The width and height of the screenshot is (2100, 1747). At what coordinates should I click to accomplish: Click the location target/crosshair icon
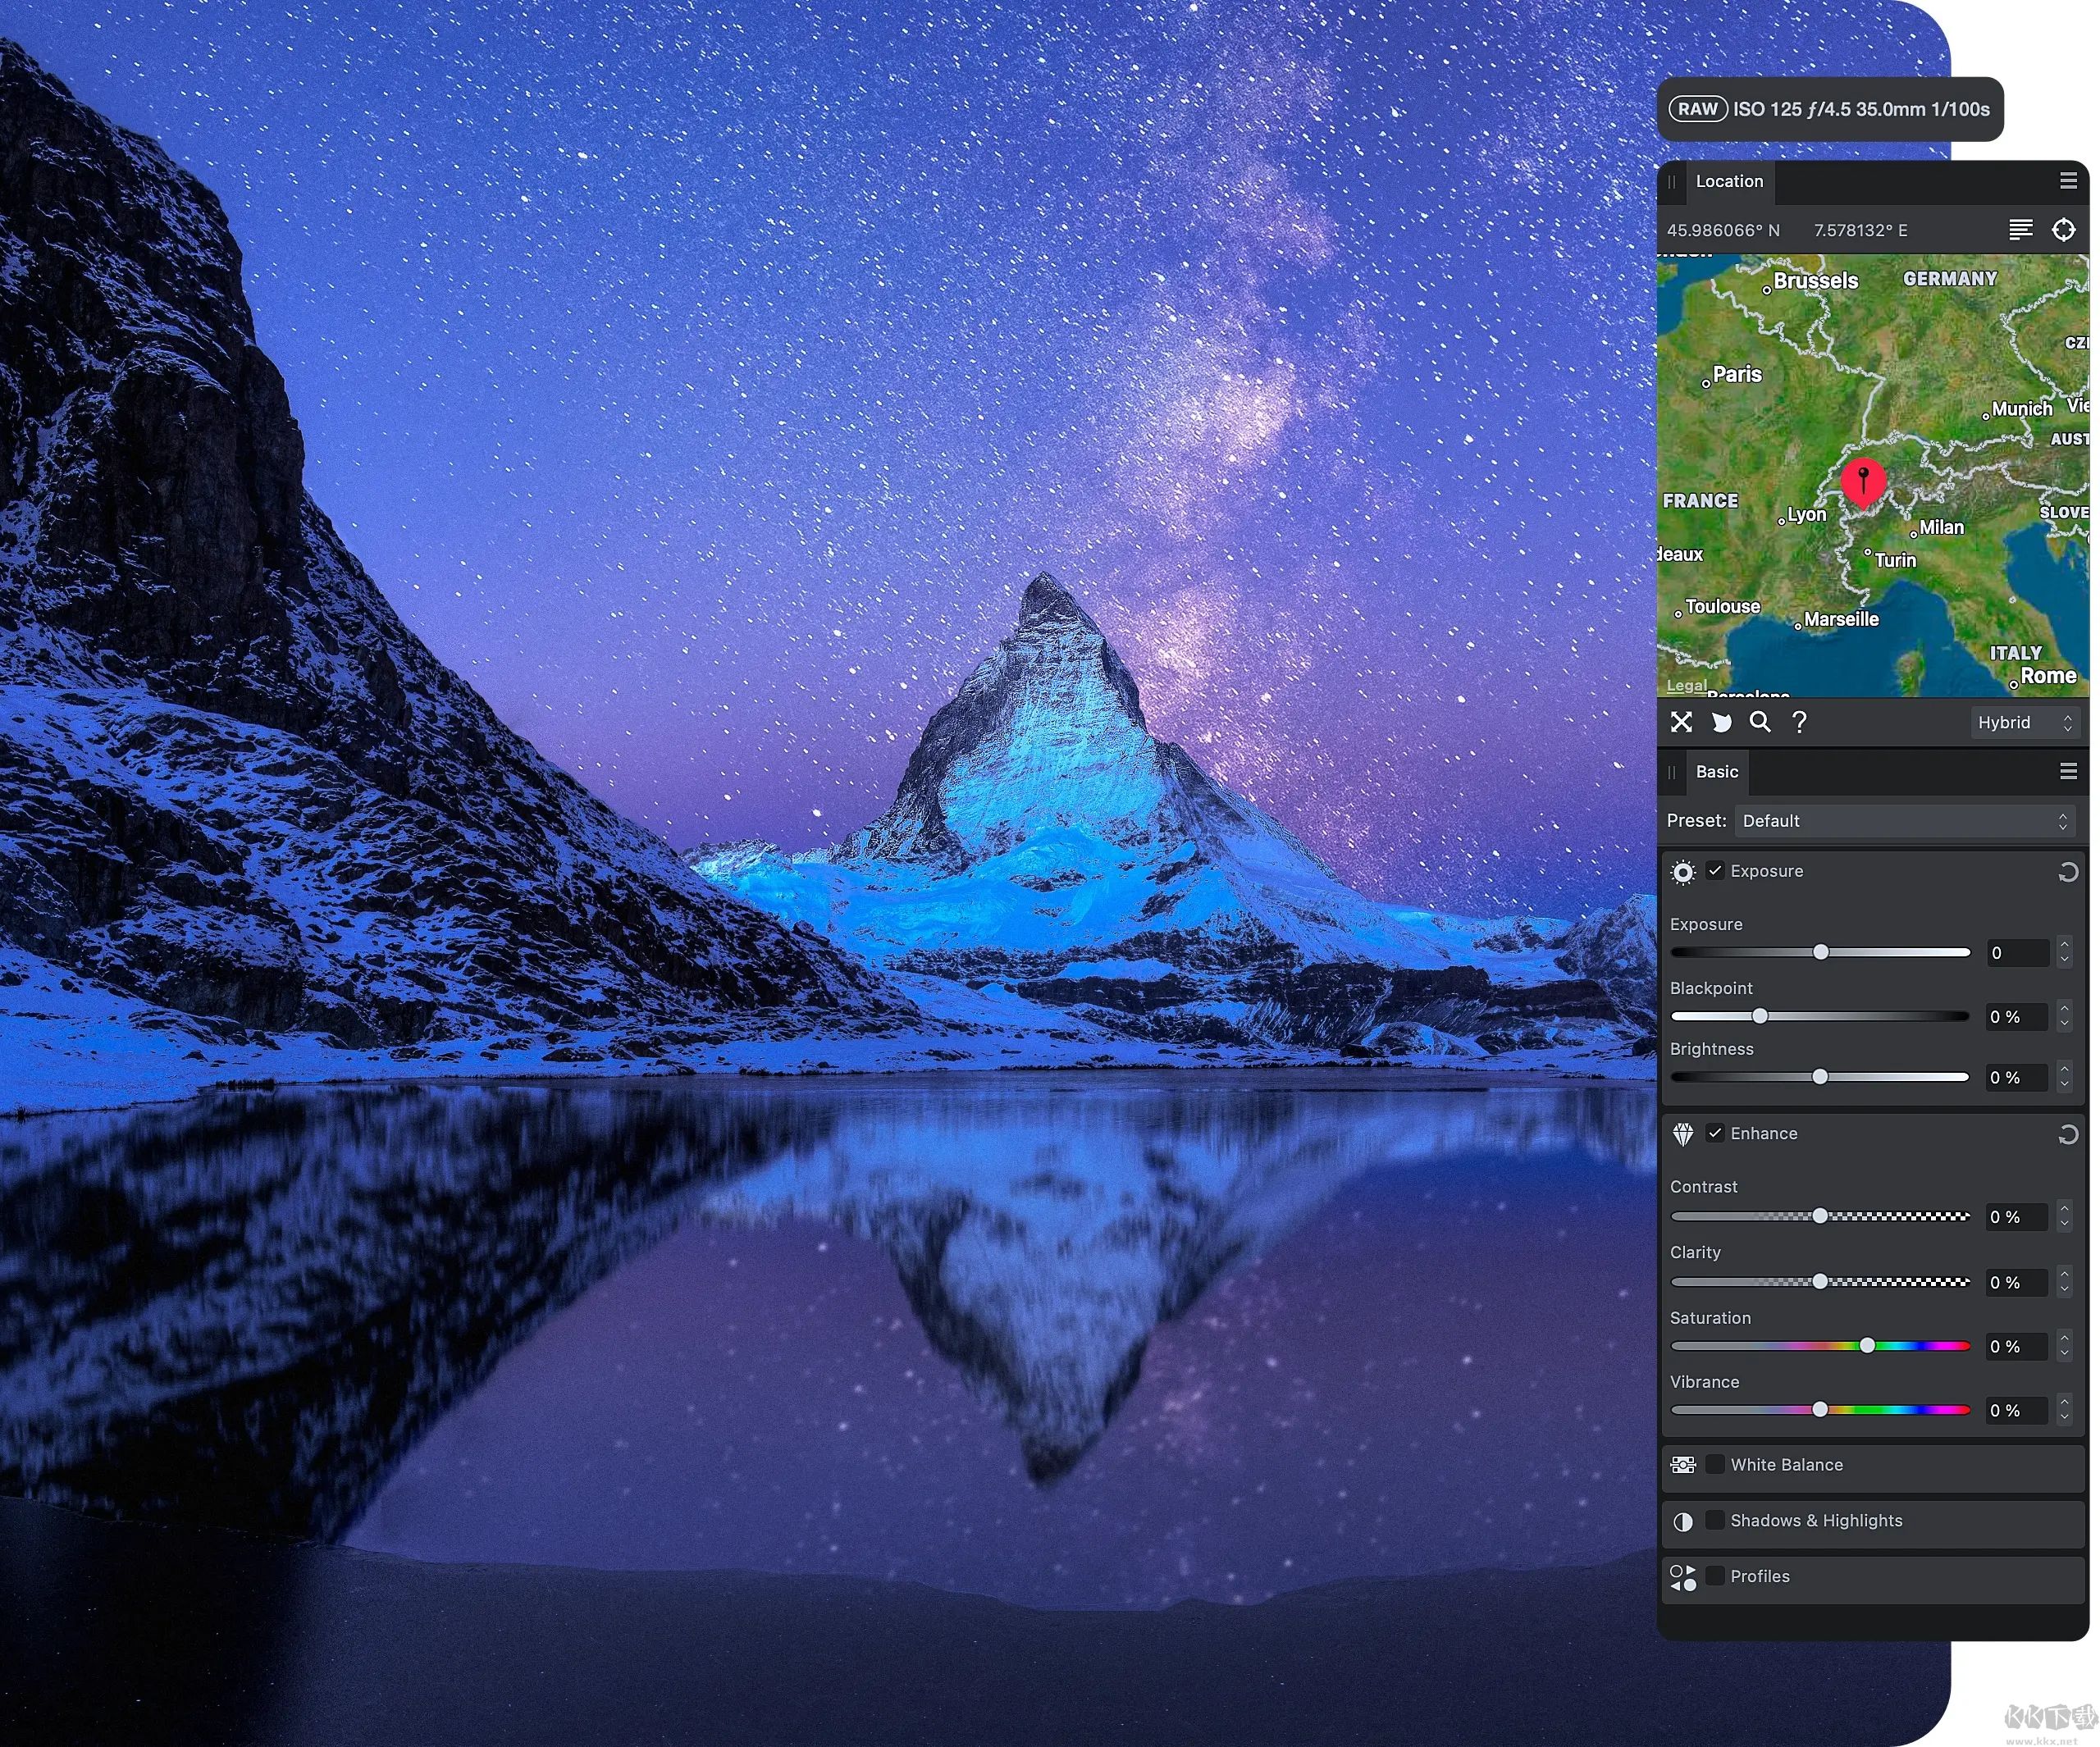tap(2063, 228)
